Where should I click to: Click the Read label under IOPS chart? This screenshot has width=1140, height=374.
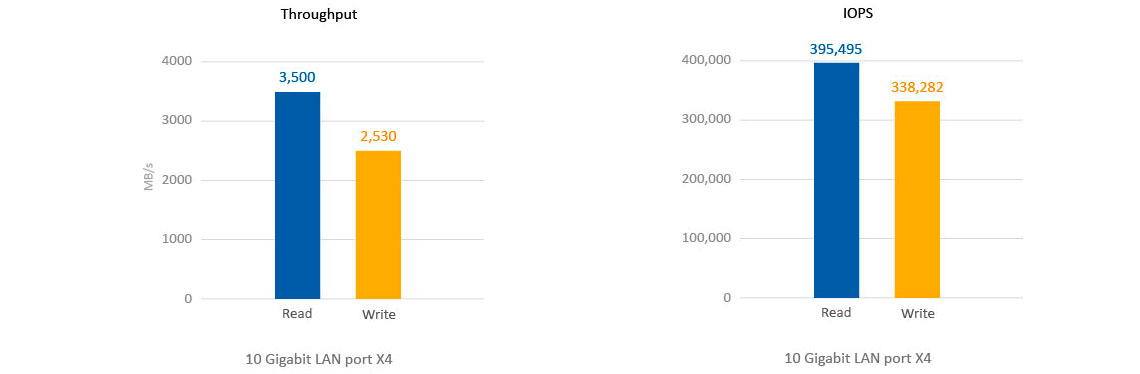(x=836, y=314)
